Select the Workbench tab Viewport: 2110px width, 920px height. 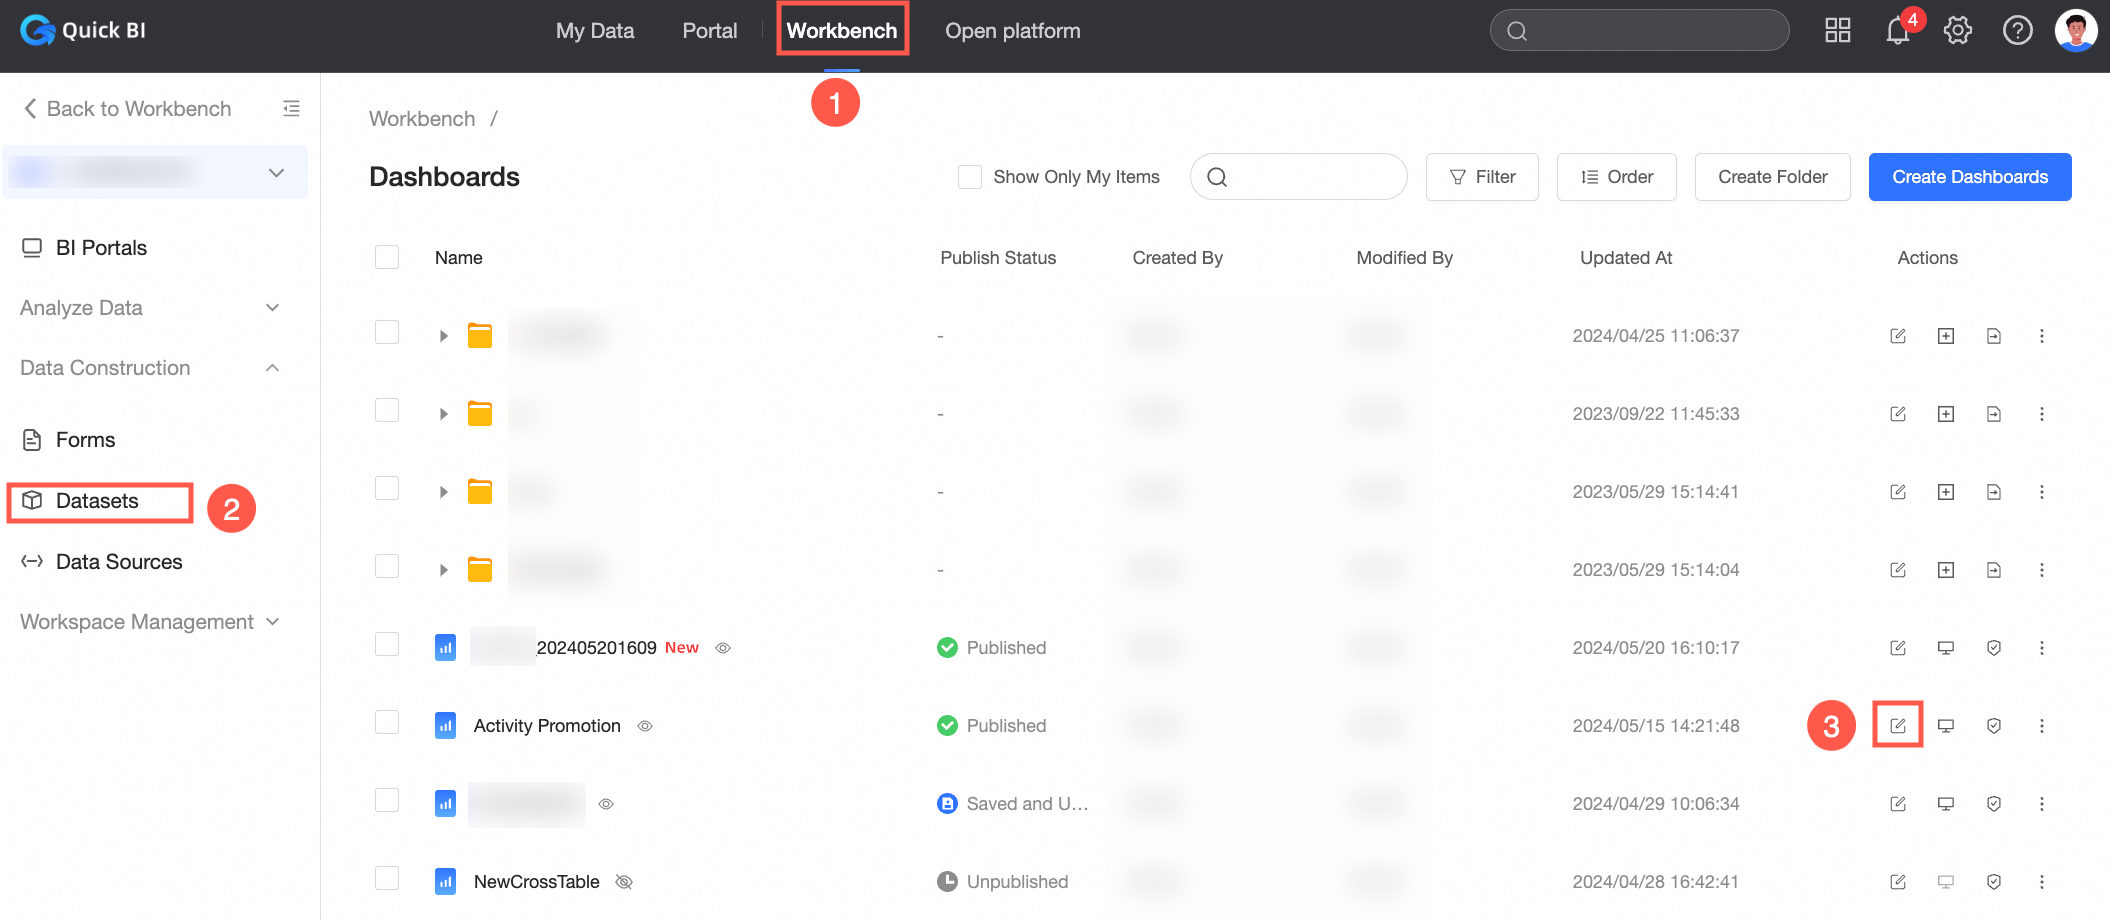click(842, 31)
